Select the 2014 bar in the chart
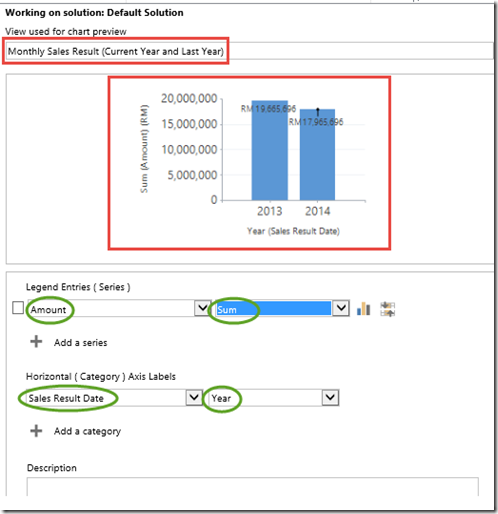Image resolution: width=498 pixels, height=514 pixels. [317, 155]
